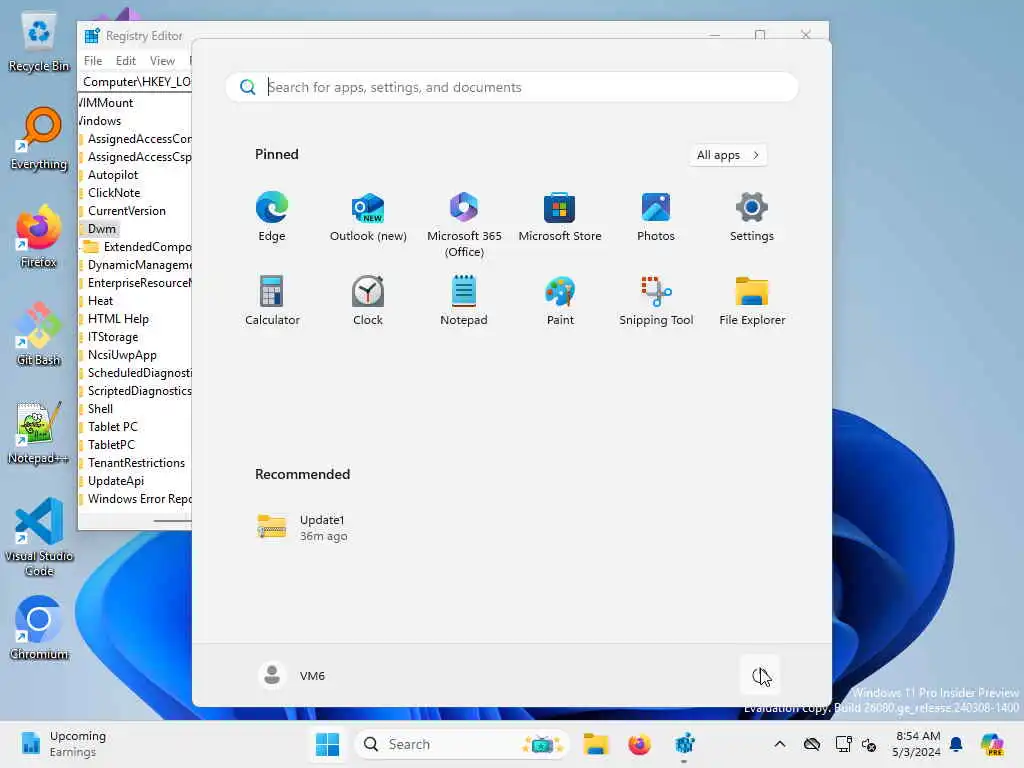The width and height of the screenshot is (1024, 768).
Task: Open File Explorer from the taskbar
Action: pyautogui.click(x=596, y=744)
